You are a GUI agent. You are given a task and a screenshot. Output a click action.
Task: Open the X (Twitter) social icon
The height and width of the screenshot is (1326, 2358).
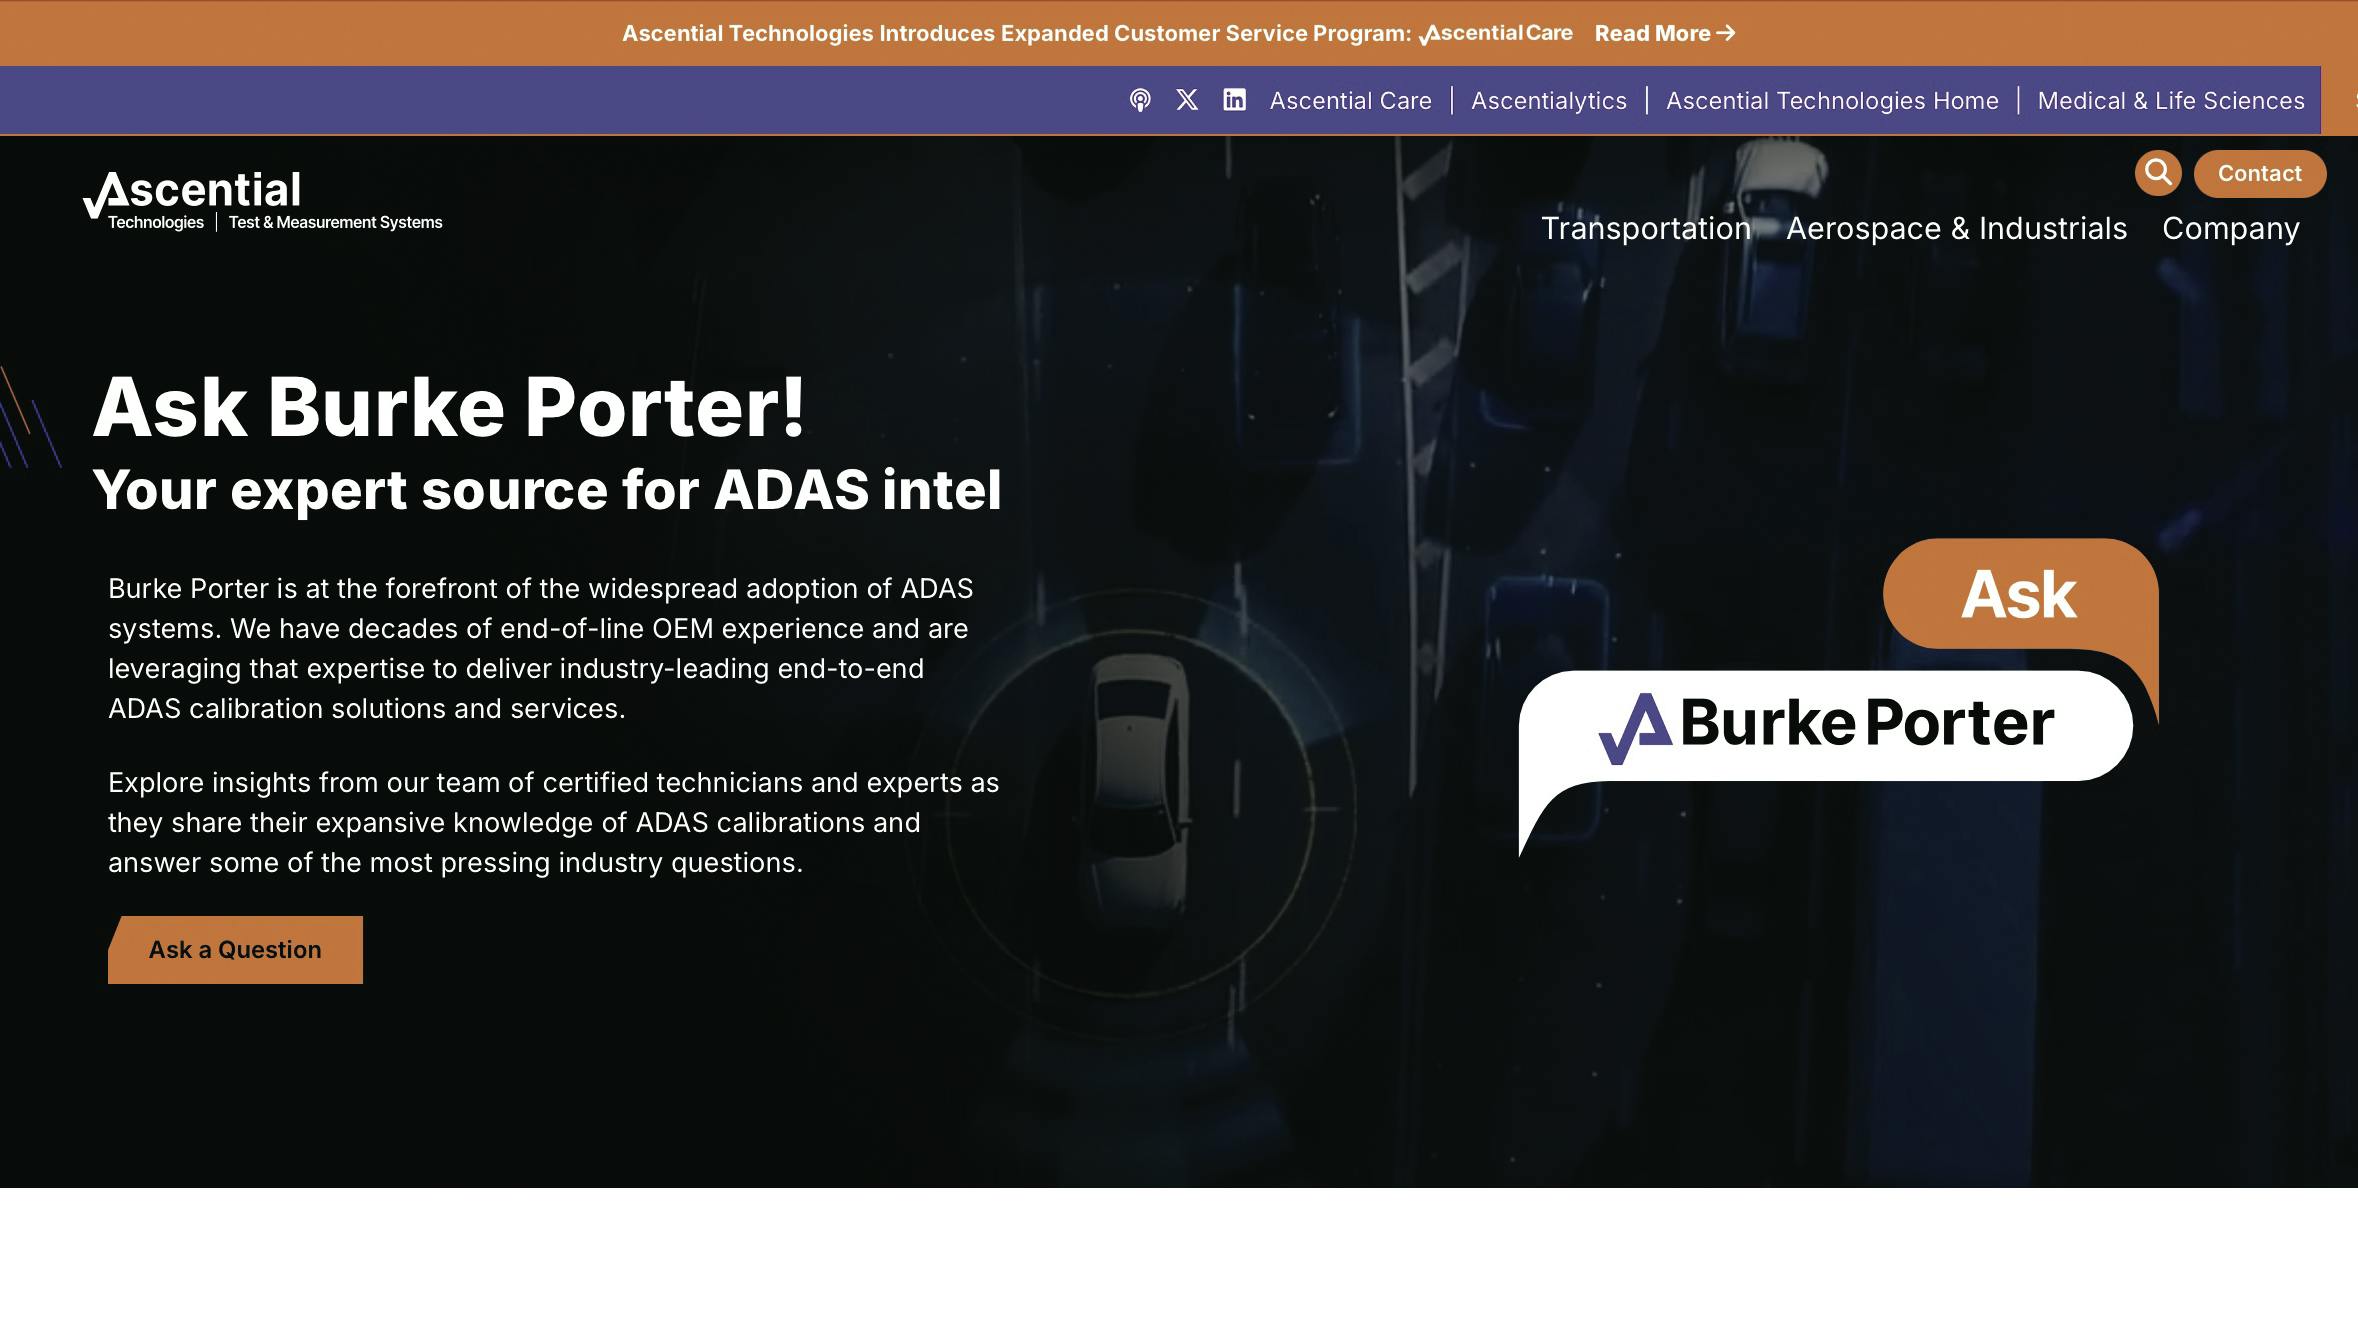[1187, 100]
